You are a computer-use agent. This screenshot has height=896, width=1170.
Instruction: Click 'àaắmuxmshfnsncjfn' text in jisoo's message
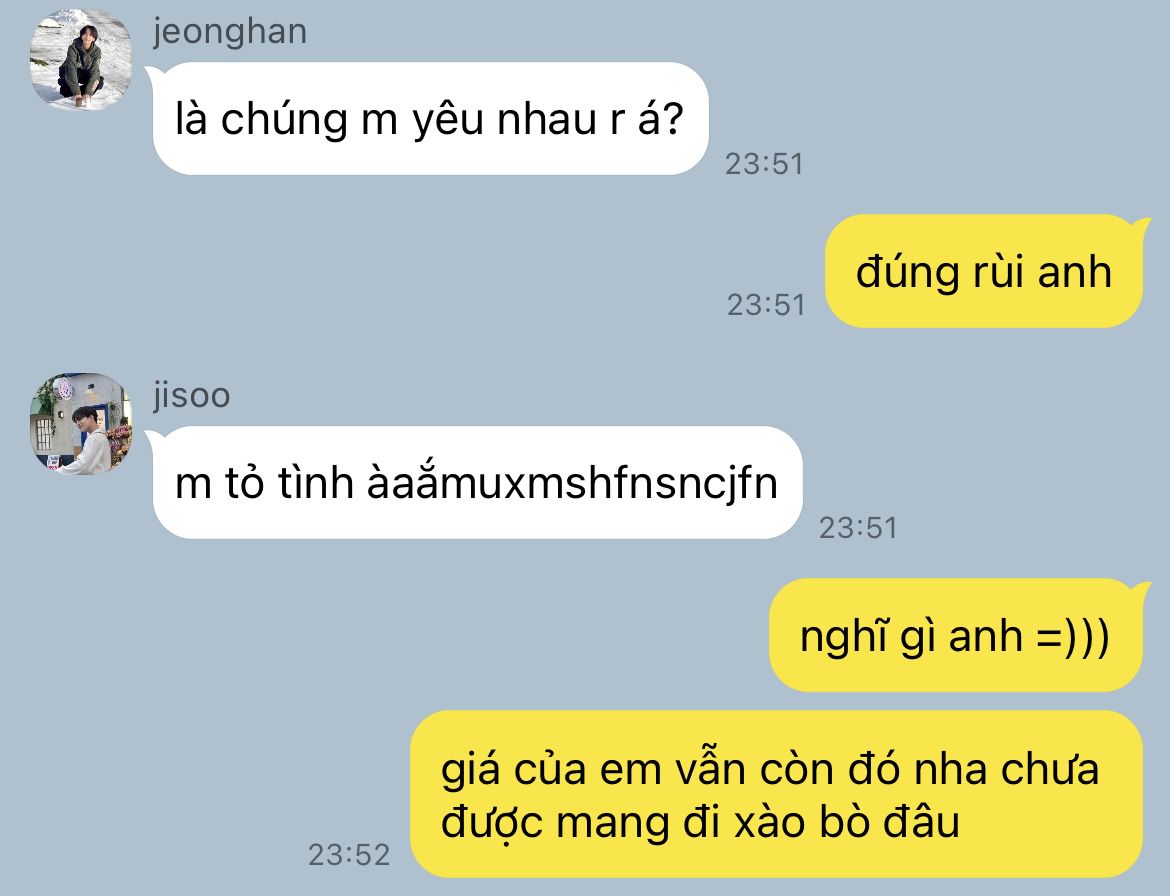click(x=572, y=483)
